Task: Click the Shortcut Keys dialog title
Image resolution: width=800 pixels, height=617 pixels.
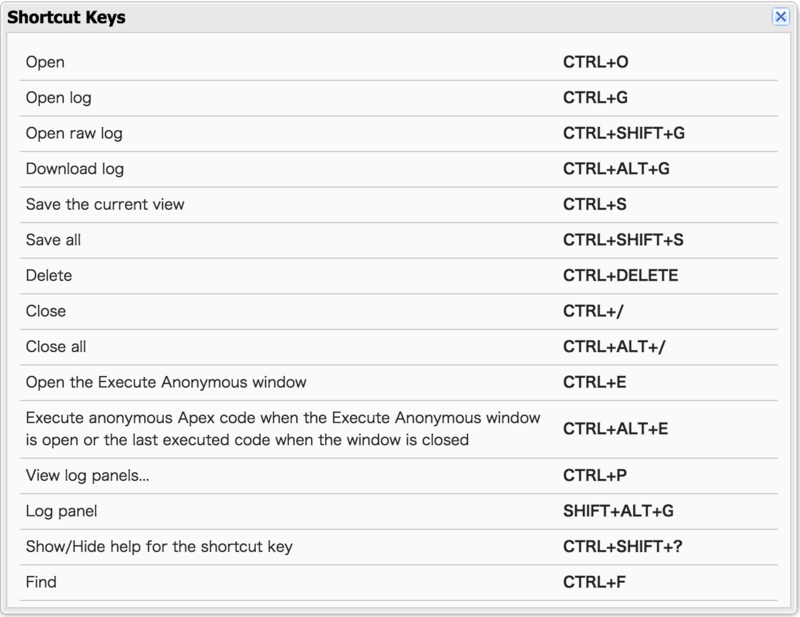Action: [66, 17]
